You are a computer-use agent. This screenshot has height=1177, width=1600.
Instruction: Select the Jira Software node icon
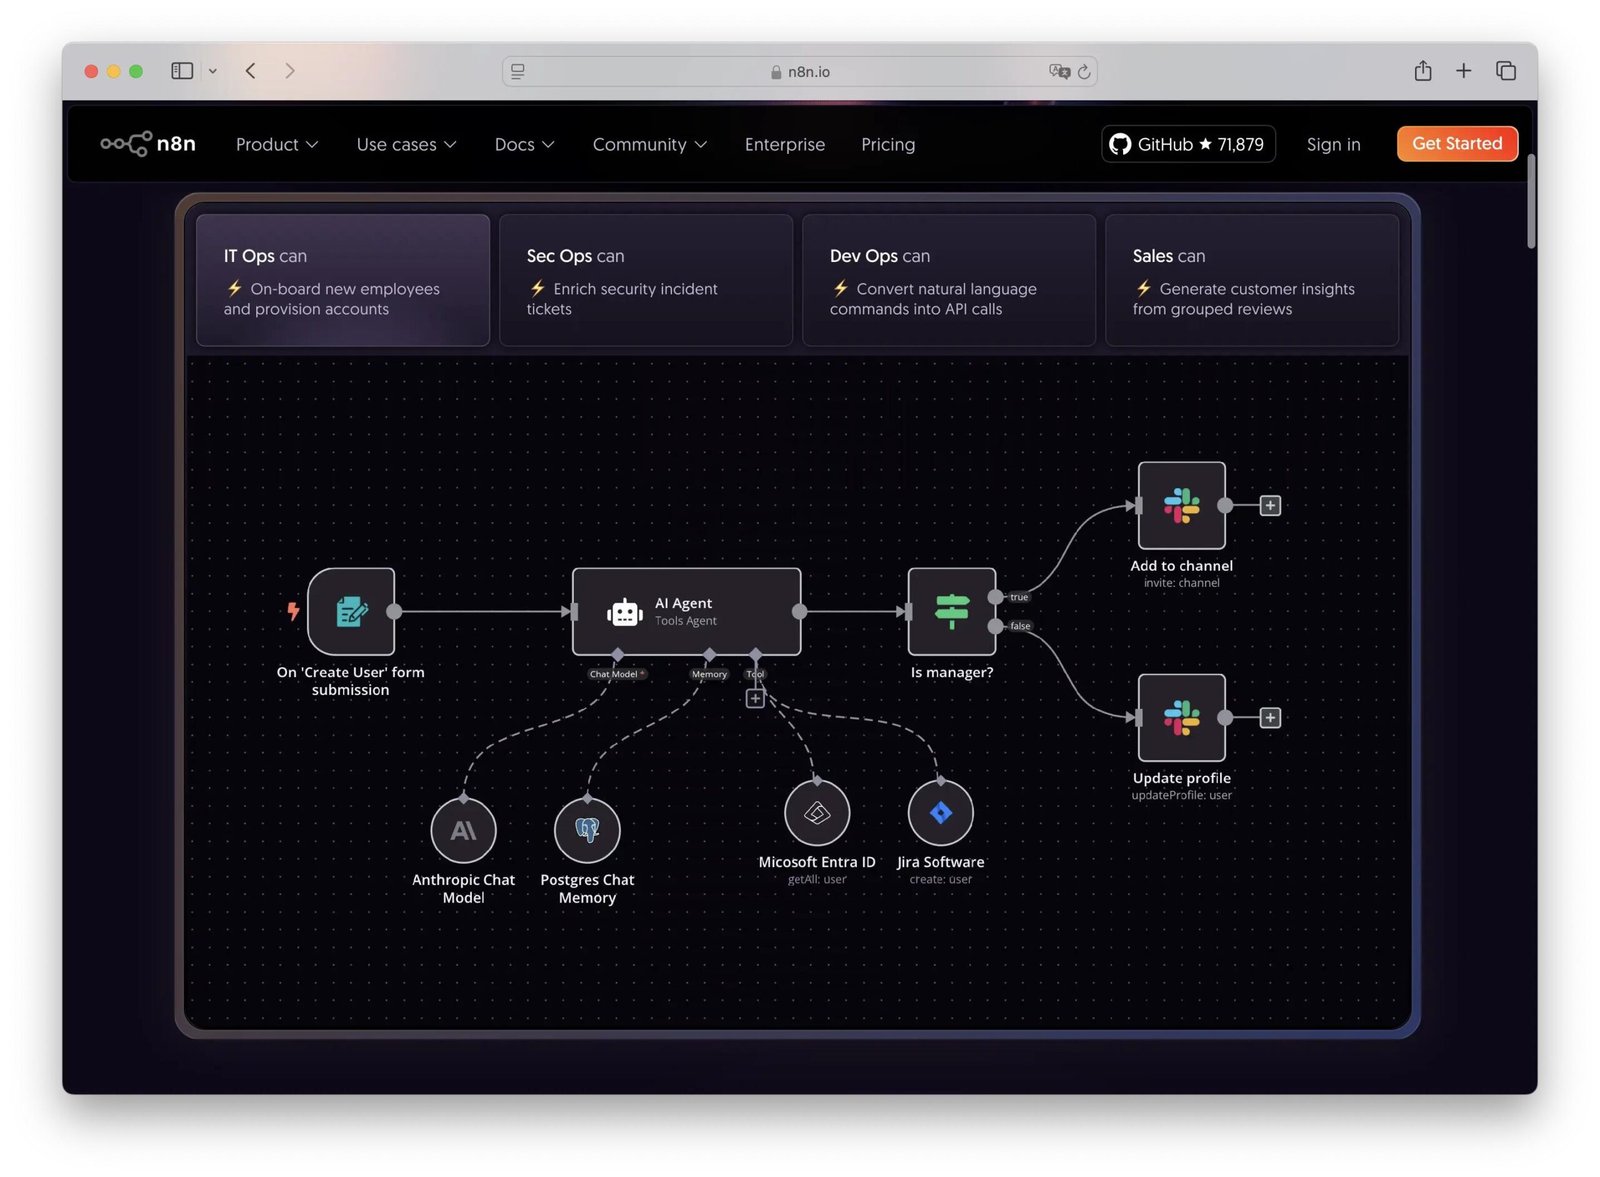[x=940, y=813]
